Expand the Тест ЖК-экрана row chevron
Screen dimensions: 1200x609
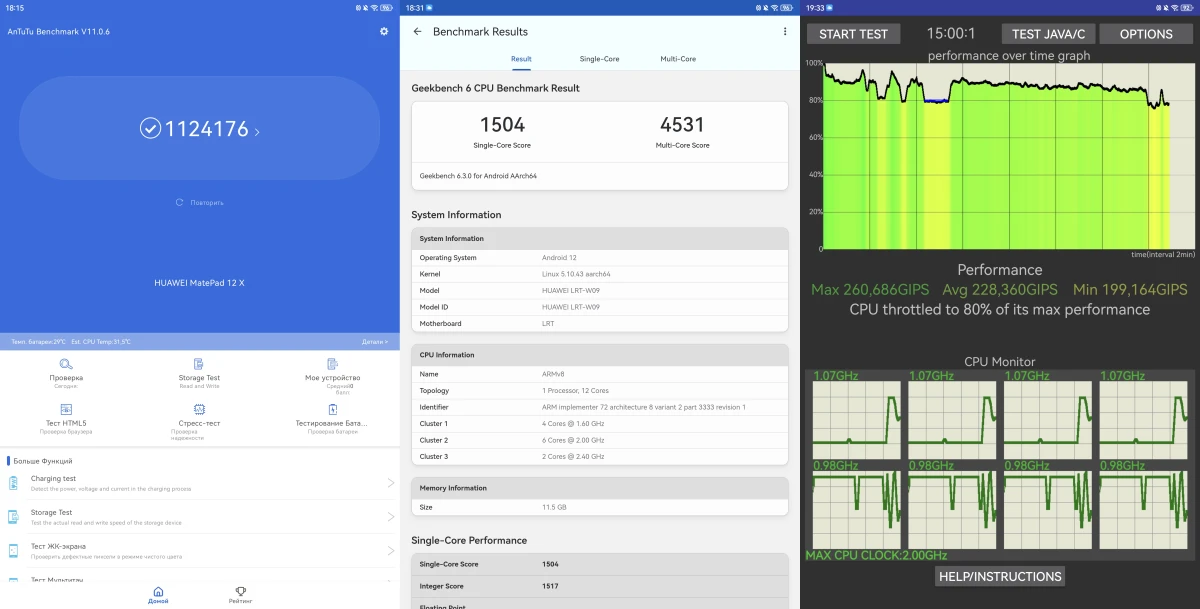[390, 551]
